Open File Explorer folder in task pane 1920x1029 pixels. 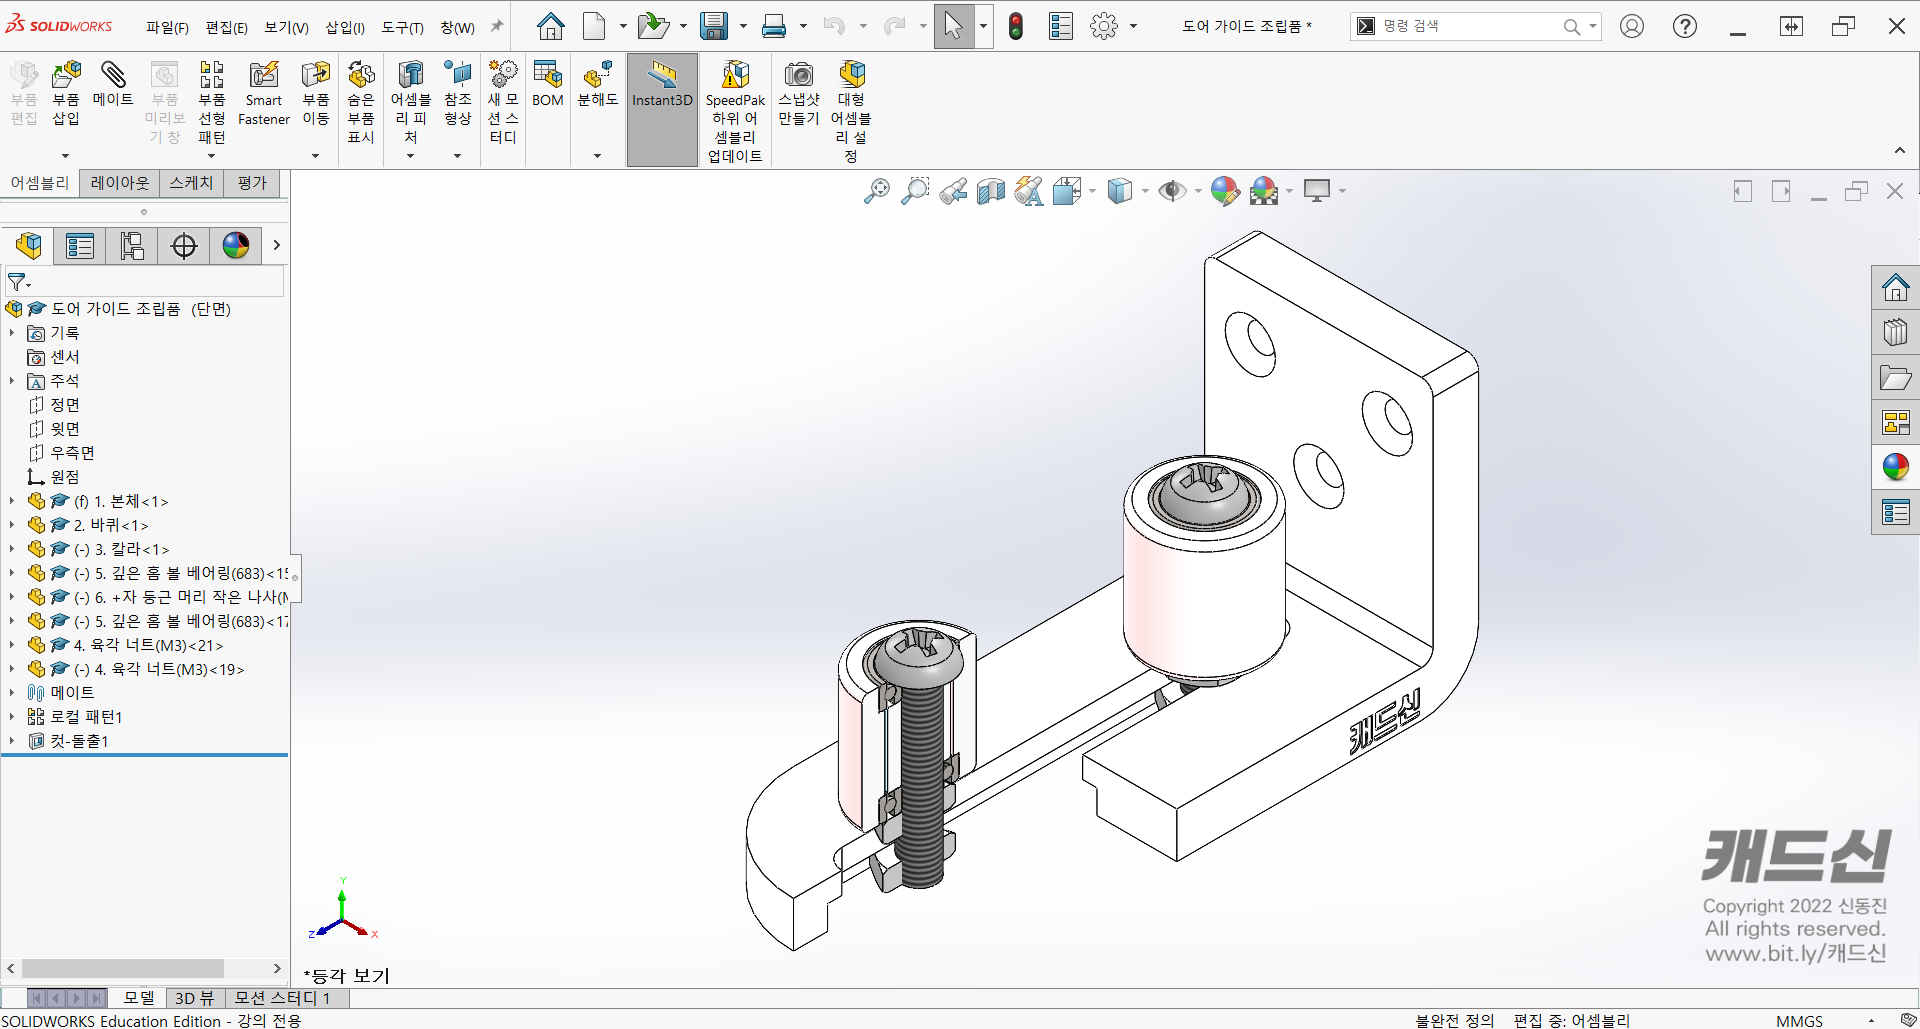click(x=1895, y=378)
